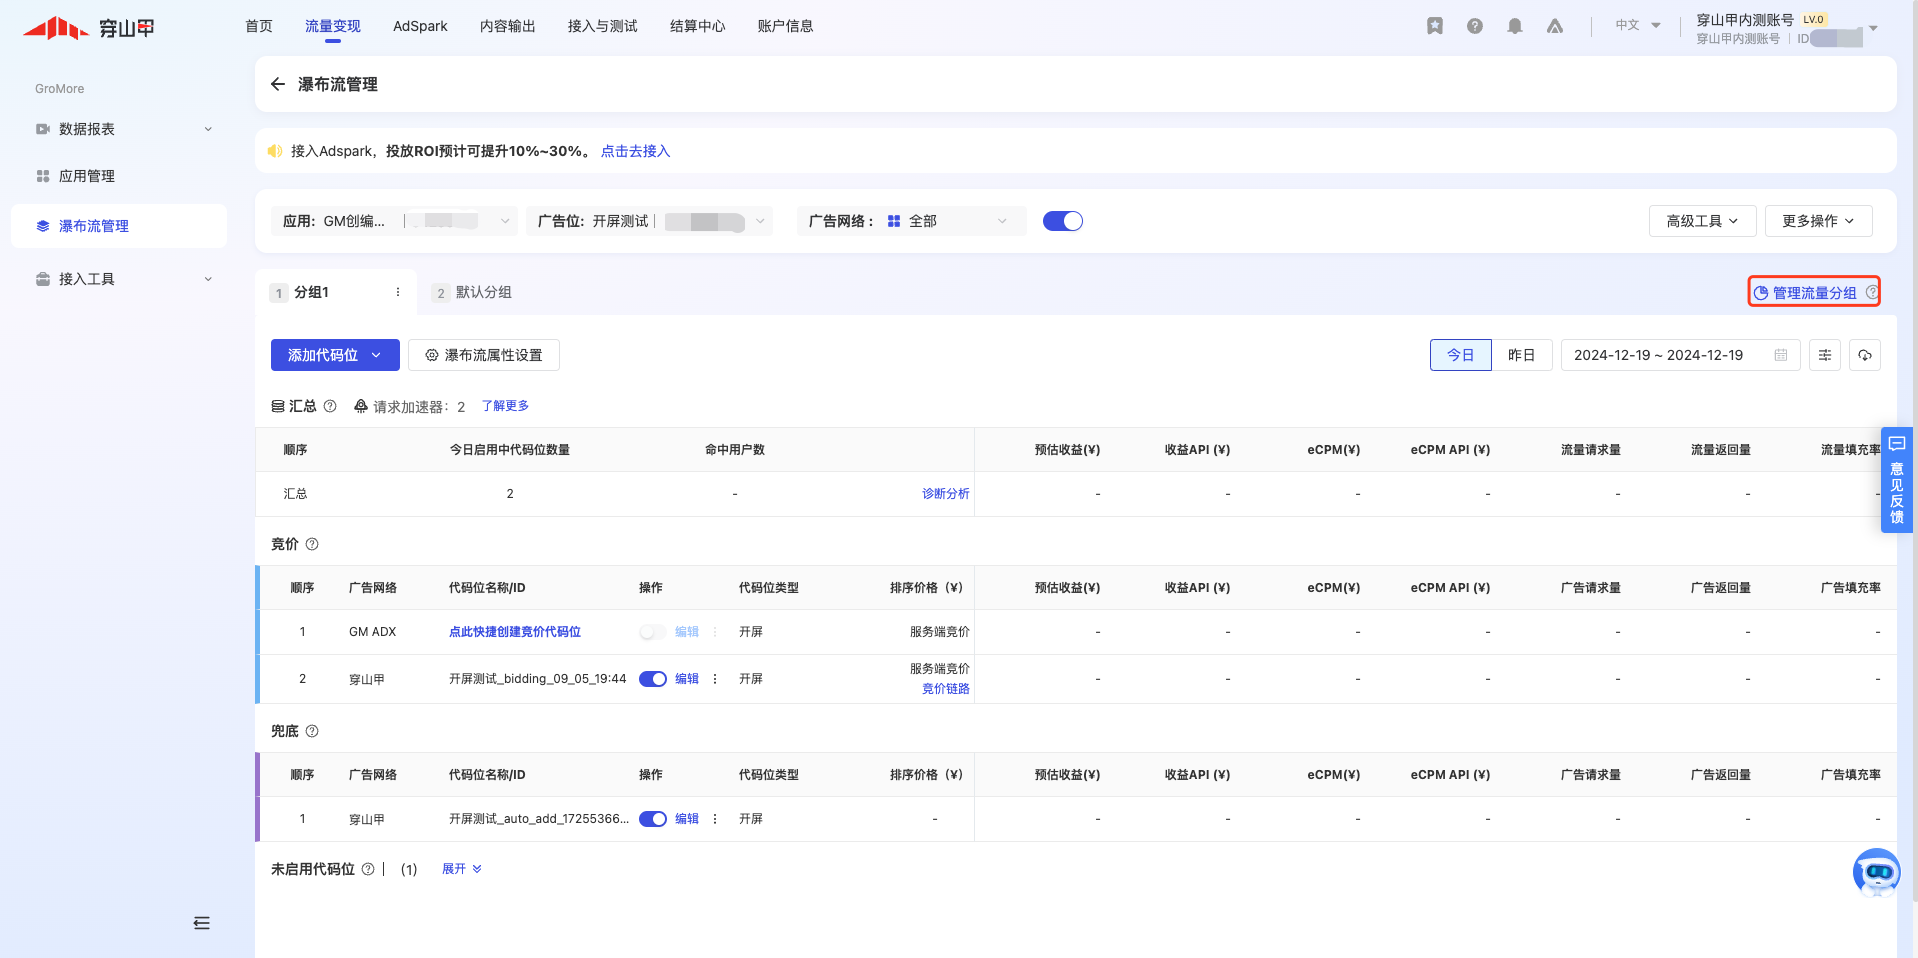Toggle the 开屏测试_auto_add code slot switch
This screenshot has width=1918, height=958.
point(653,819)
